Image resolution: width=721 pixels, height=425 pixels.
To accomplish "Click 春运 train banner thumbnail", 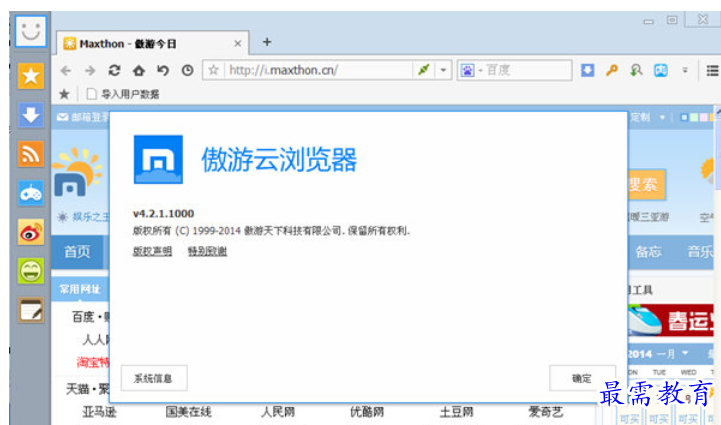I will point(671,321).
